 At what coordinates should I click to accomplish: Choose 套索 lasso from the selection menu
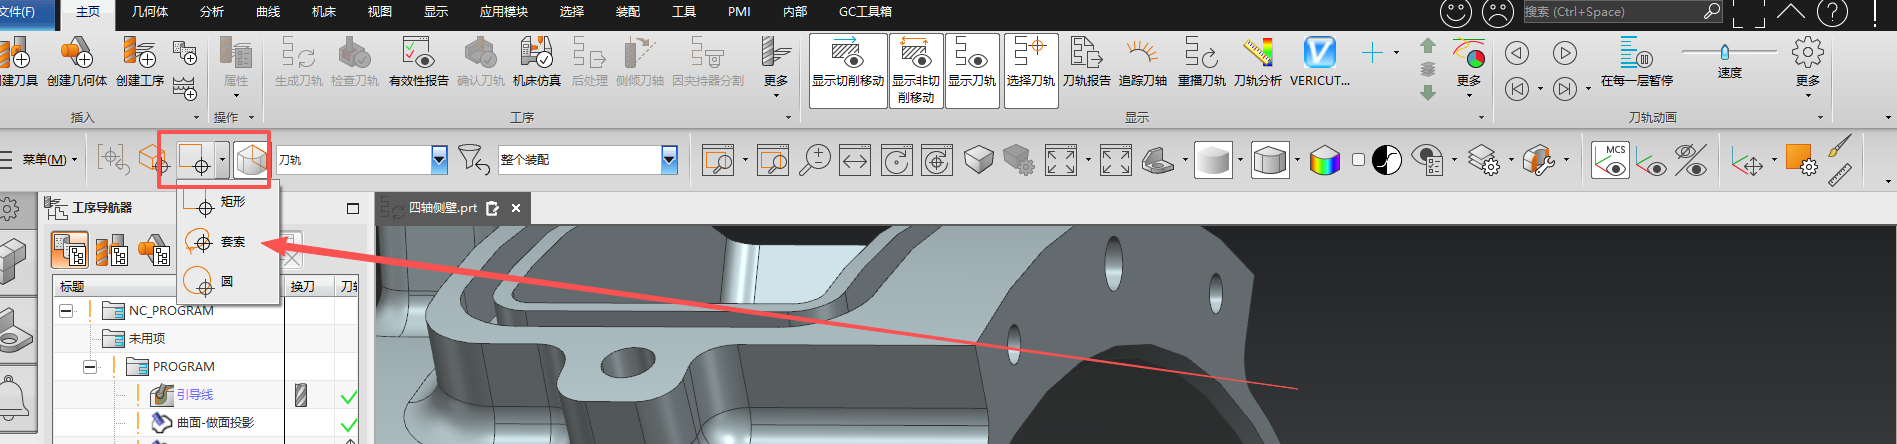[x=232, y=242]
